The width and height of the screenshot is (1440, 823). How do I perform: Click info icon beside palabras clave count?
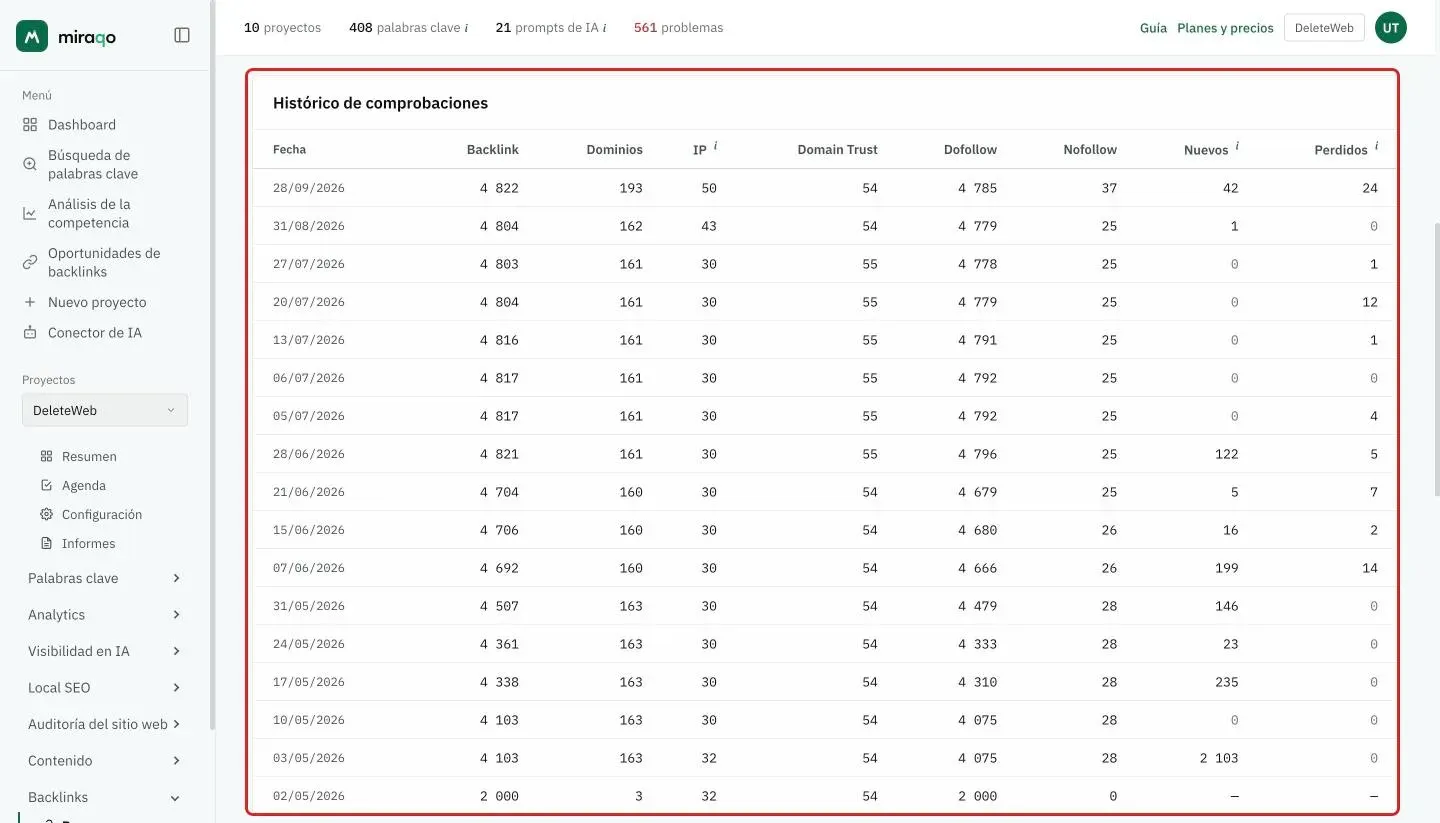pyautogui.click(x=466, y=28)
